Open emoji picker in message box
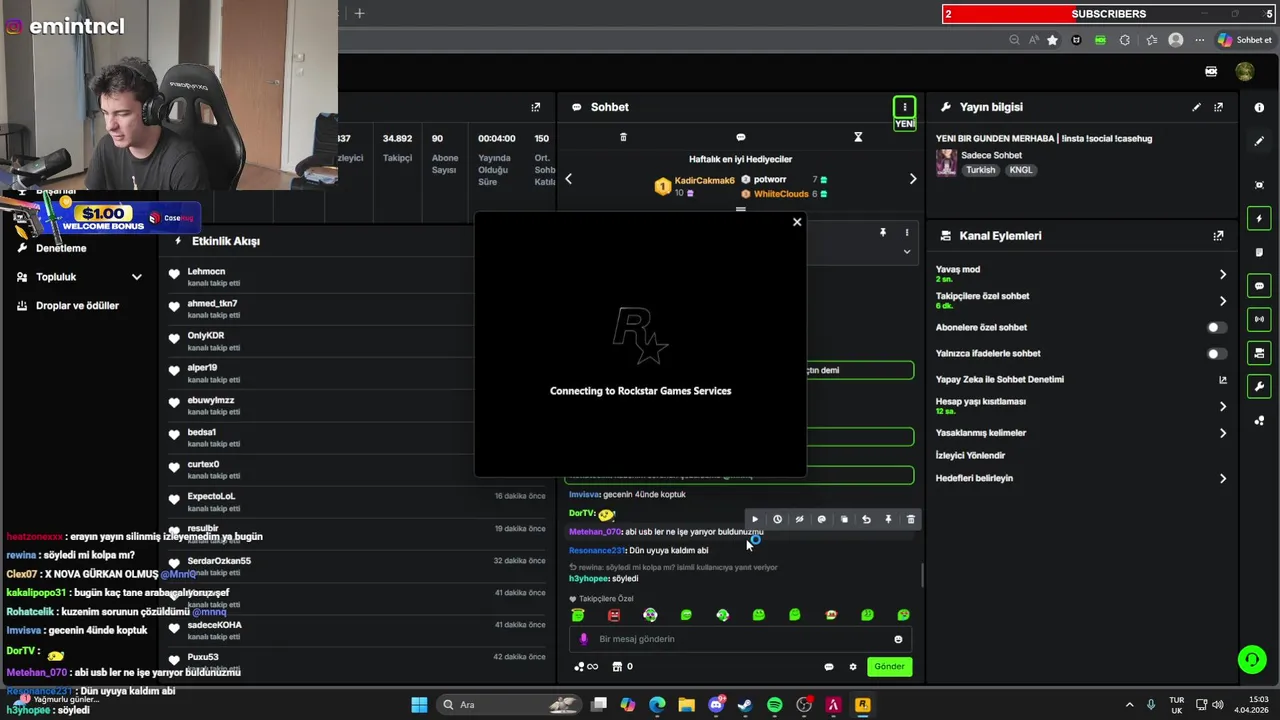Screen dimensions: 1280x720 click(898, 639)
